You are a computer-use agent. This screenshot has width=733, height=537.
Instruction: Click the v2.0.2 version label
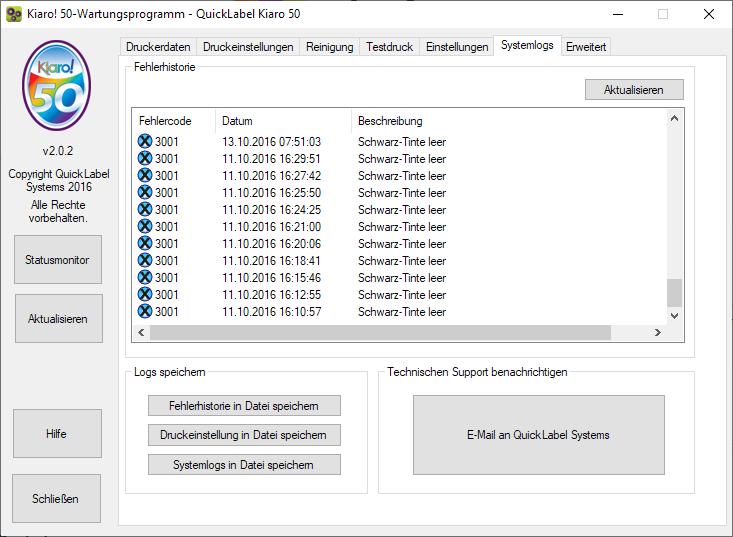[57, 151]
